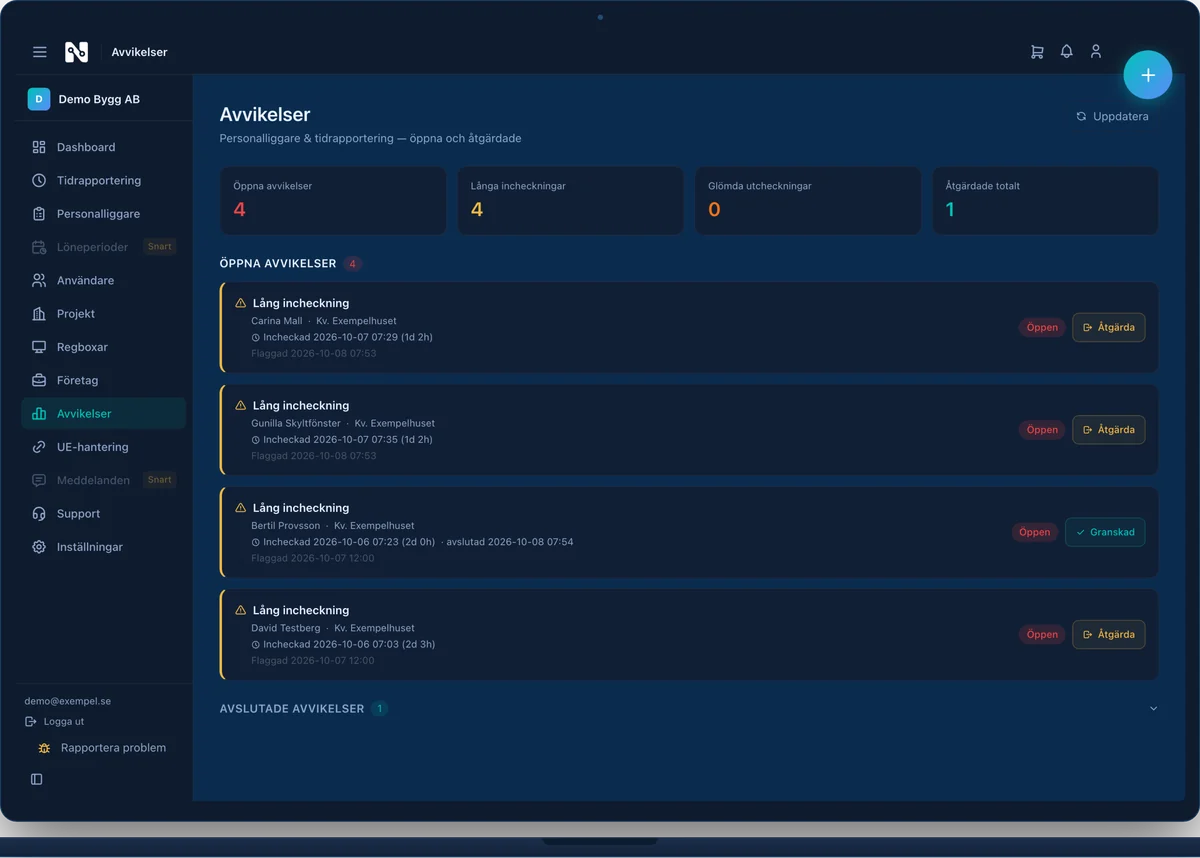The image size is (1200, 858).
Task: Click the Åtgärdade totalt stat card
Action: tap(1045, 201)
